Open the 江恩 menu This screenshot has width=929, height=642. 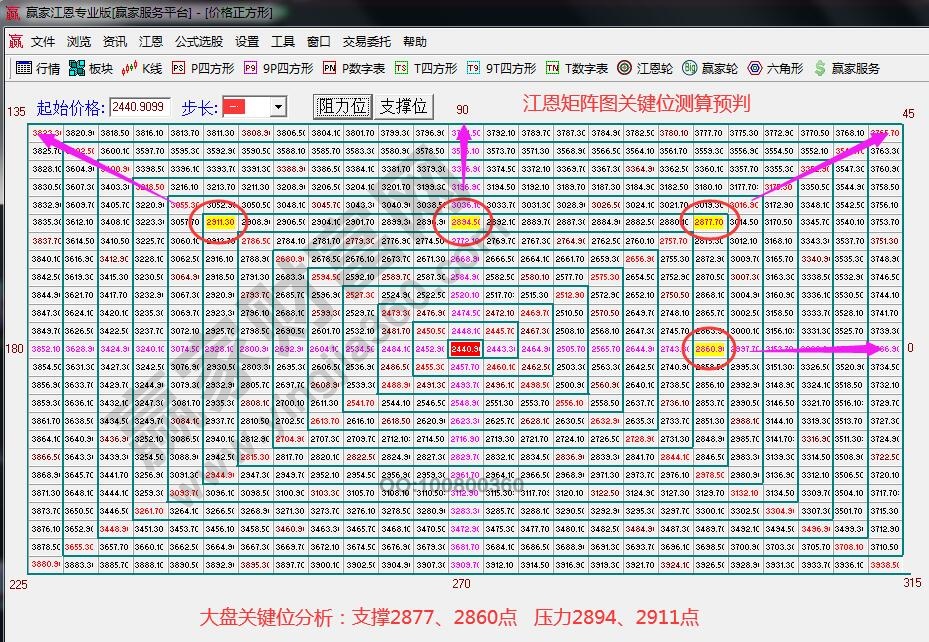point(151,42)
